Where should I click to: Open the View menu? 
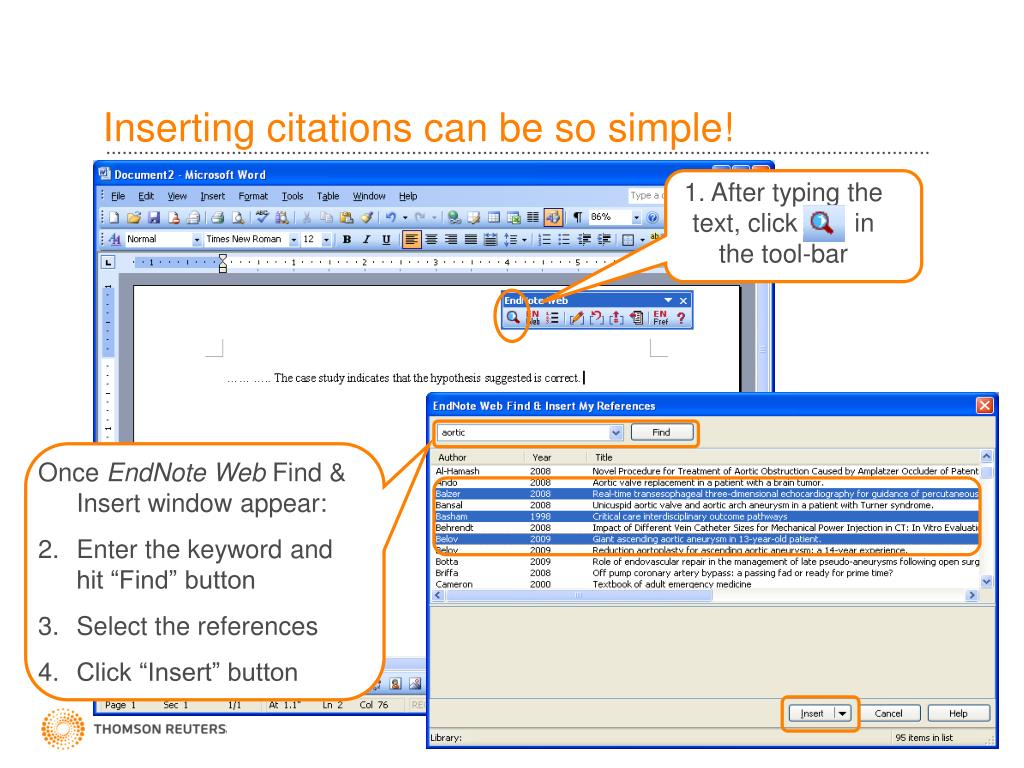click(x=176, y=196)
